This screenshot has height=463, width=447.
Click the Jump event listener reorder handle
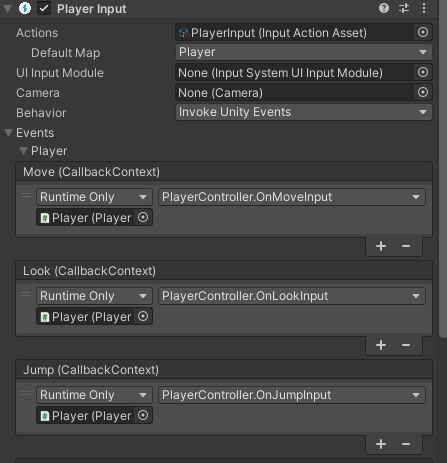[26, 393]
